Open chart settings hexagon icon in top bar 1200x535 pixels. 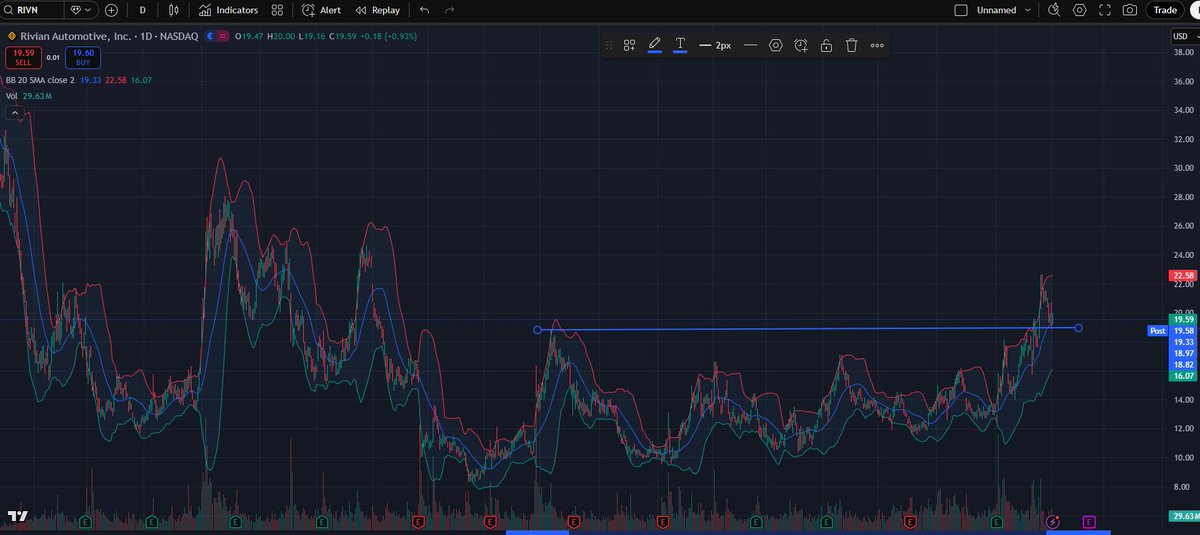[x=1080, y=10]
